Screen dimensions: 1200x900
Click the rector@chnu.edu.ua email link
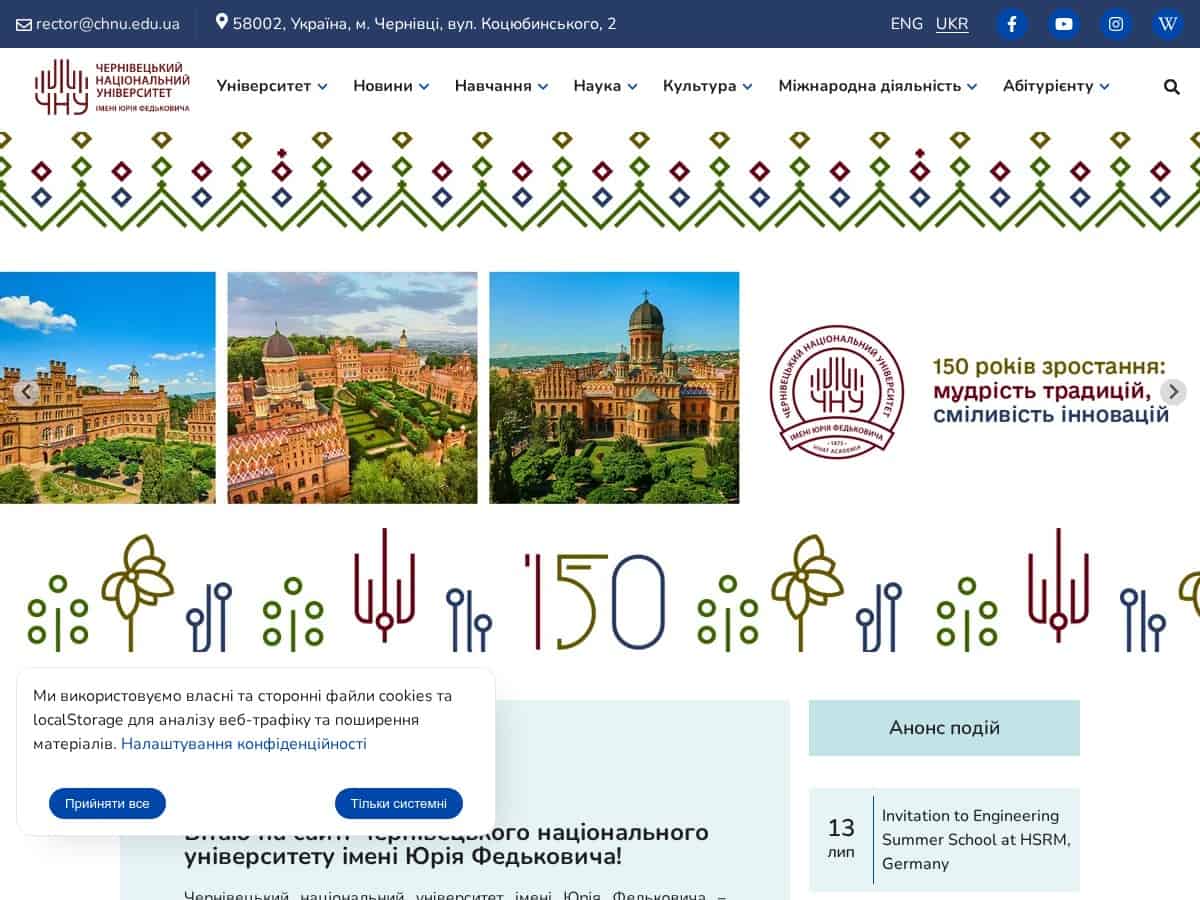(108, 24)
